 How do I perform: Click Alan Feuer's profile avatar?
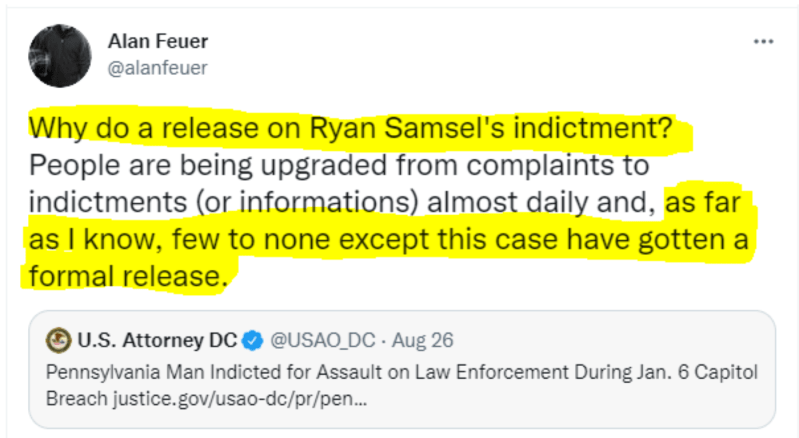pos(61,54)
